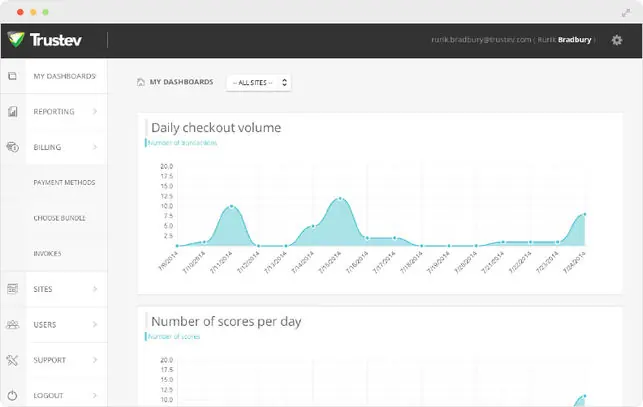Select Billing in the sidebar

click(x=47, y=147)
